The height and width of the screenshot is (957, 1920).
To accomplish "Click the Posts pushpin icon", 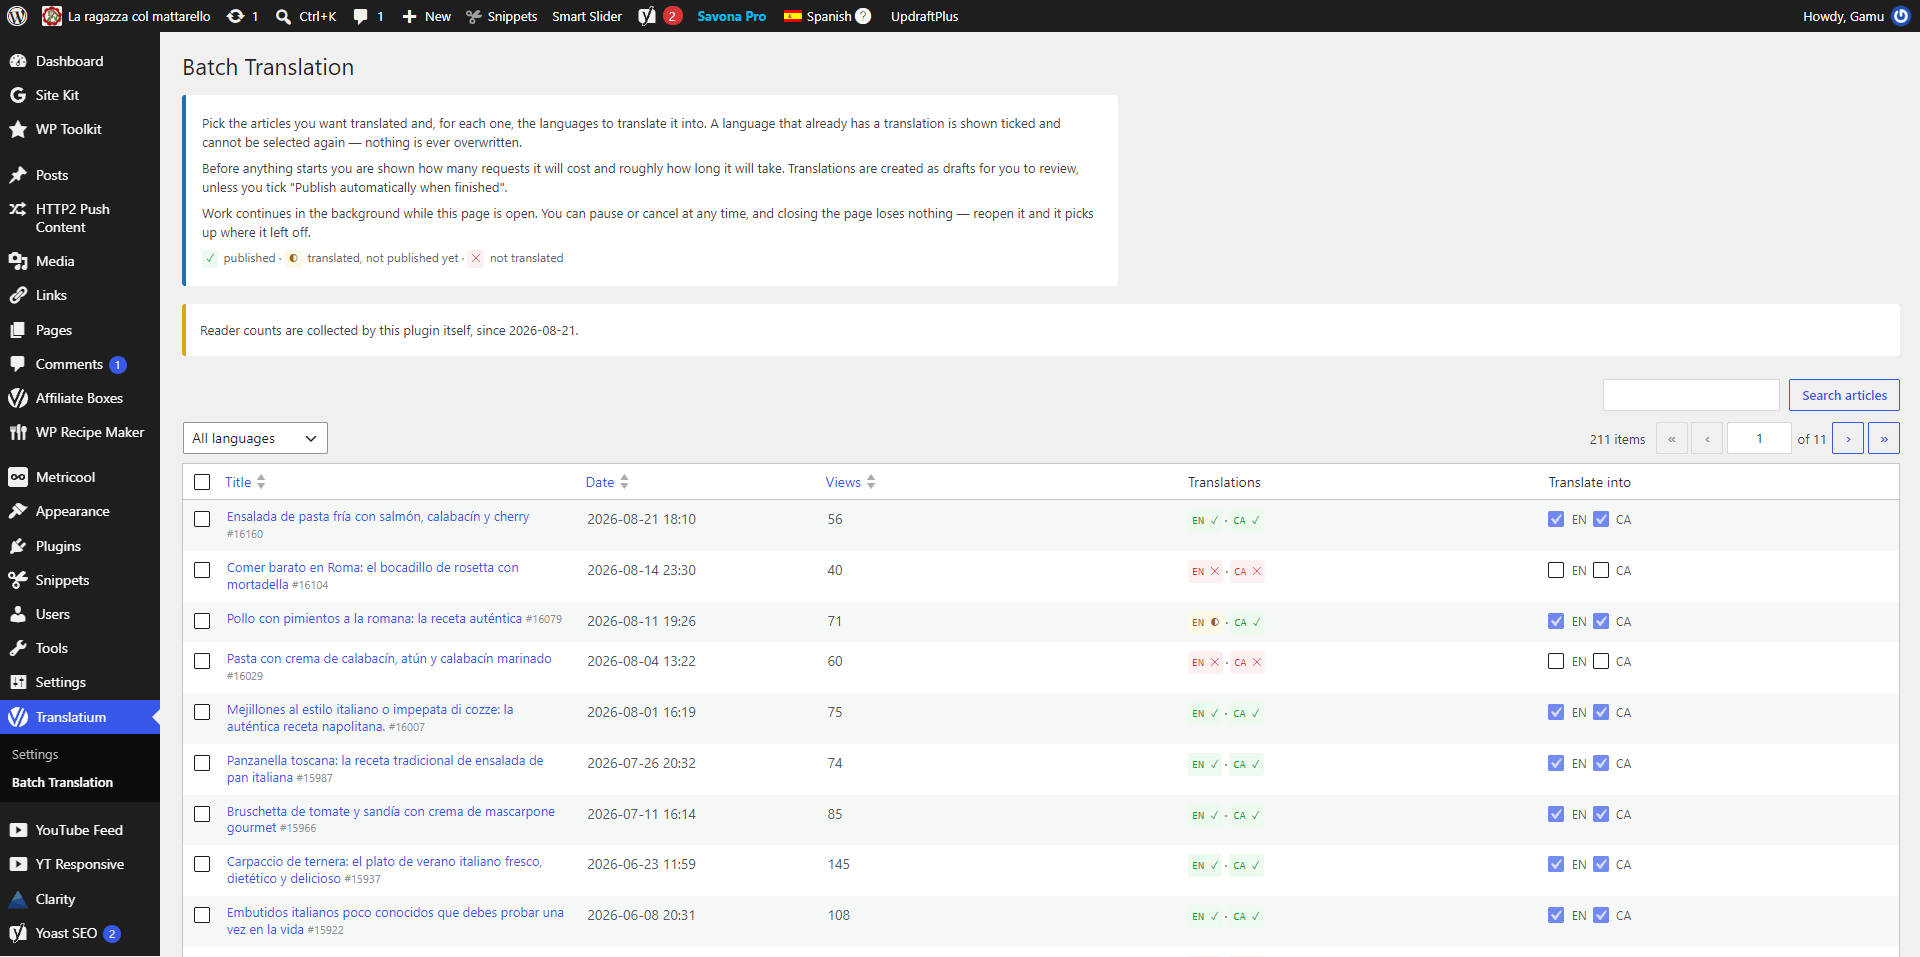I will [18, 175].
